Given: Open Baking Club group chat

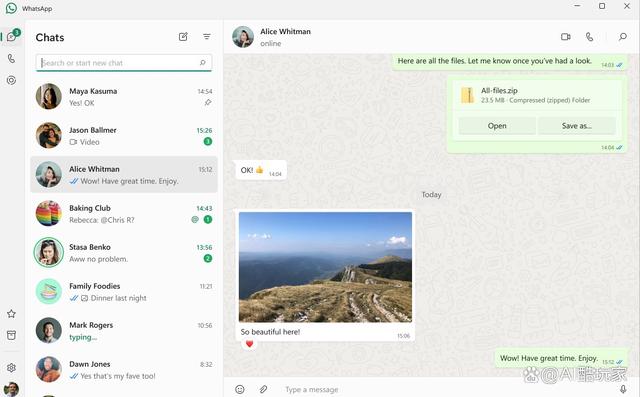Looking at the screenshot, I should tap(124, 214).
